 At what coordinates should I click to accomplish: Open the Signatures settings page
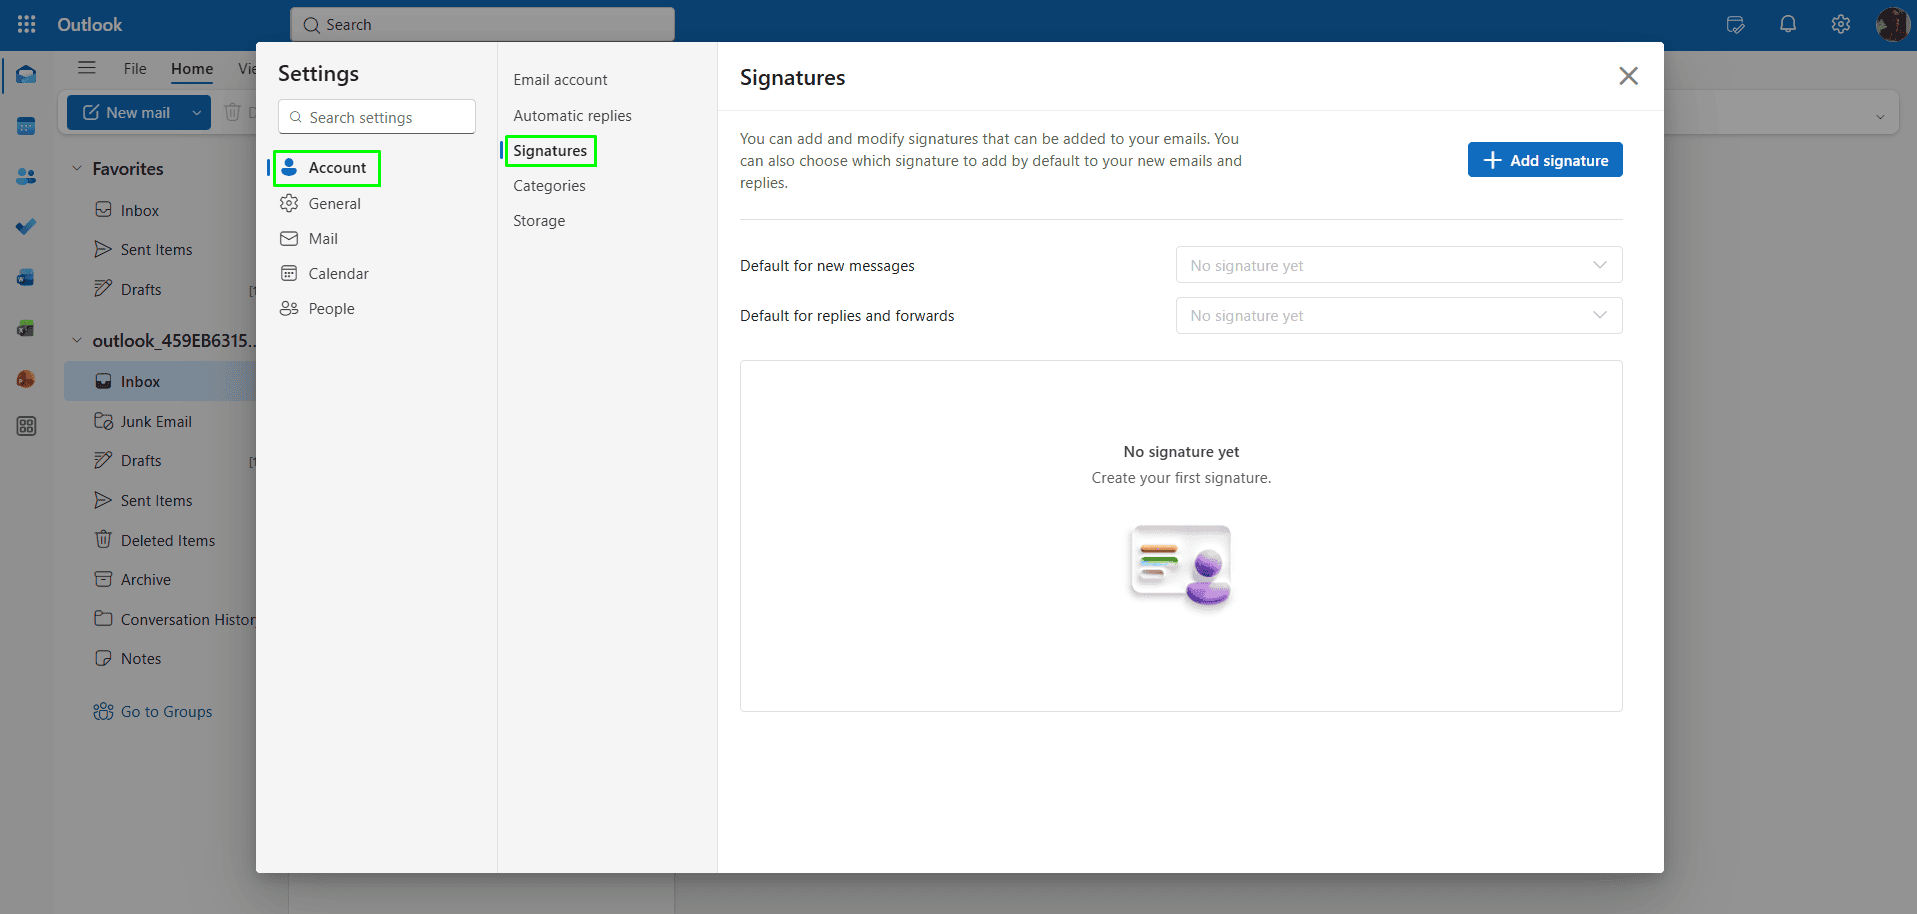pyautogui.click(x=550, y=151)
